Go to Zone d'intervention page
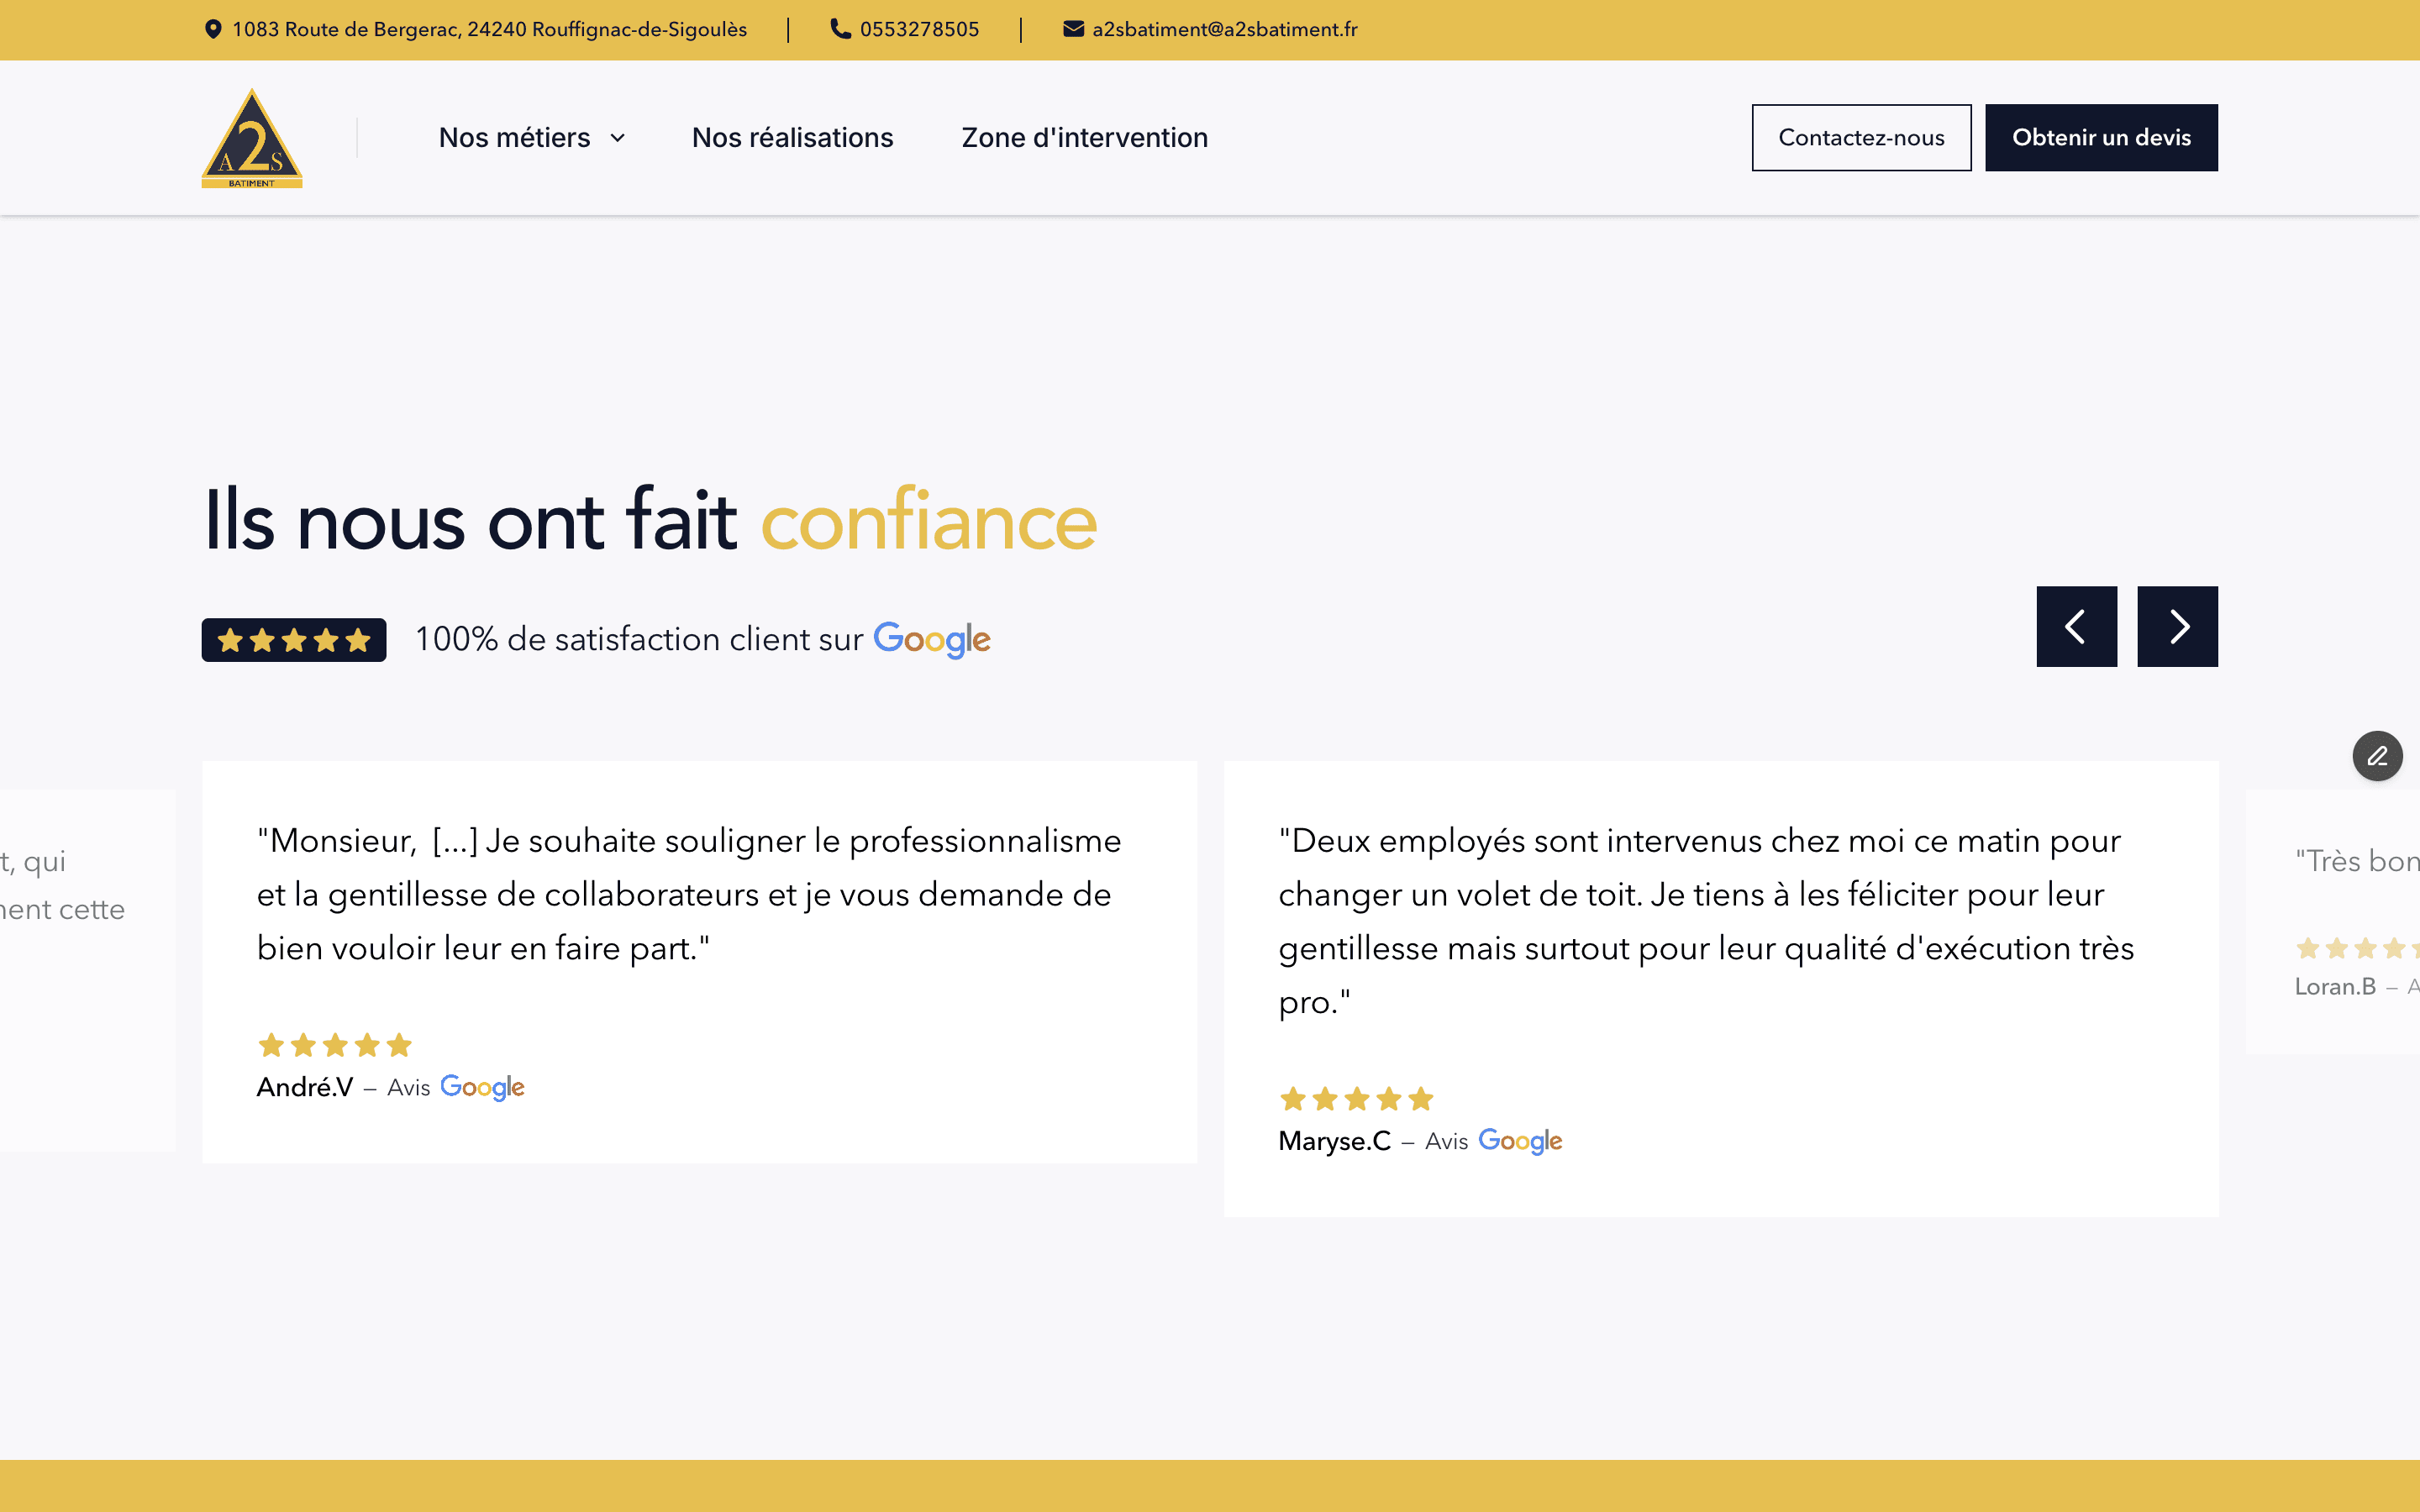The width and height of the screenshot is (2420, 1512). pos(1084,138)
